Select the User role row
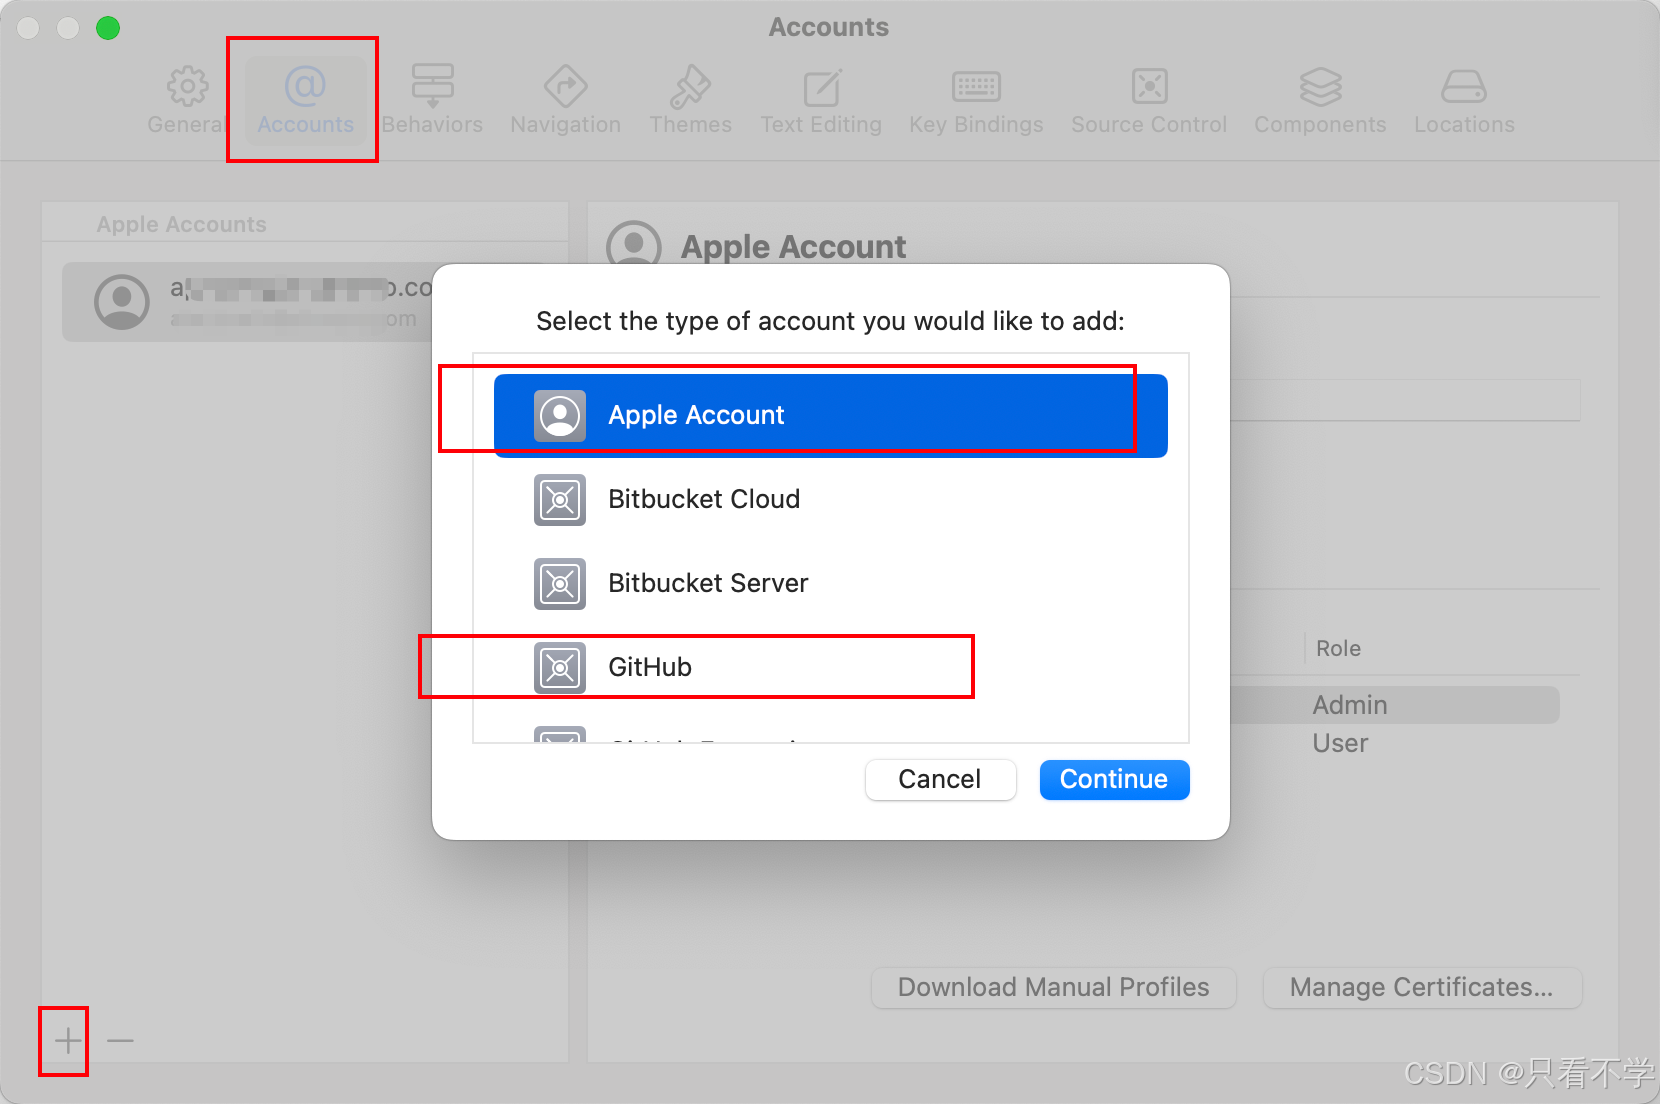The image size is (1660, 1104). (x=1395, y=743)
